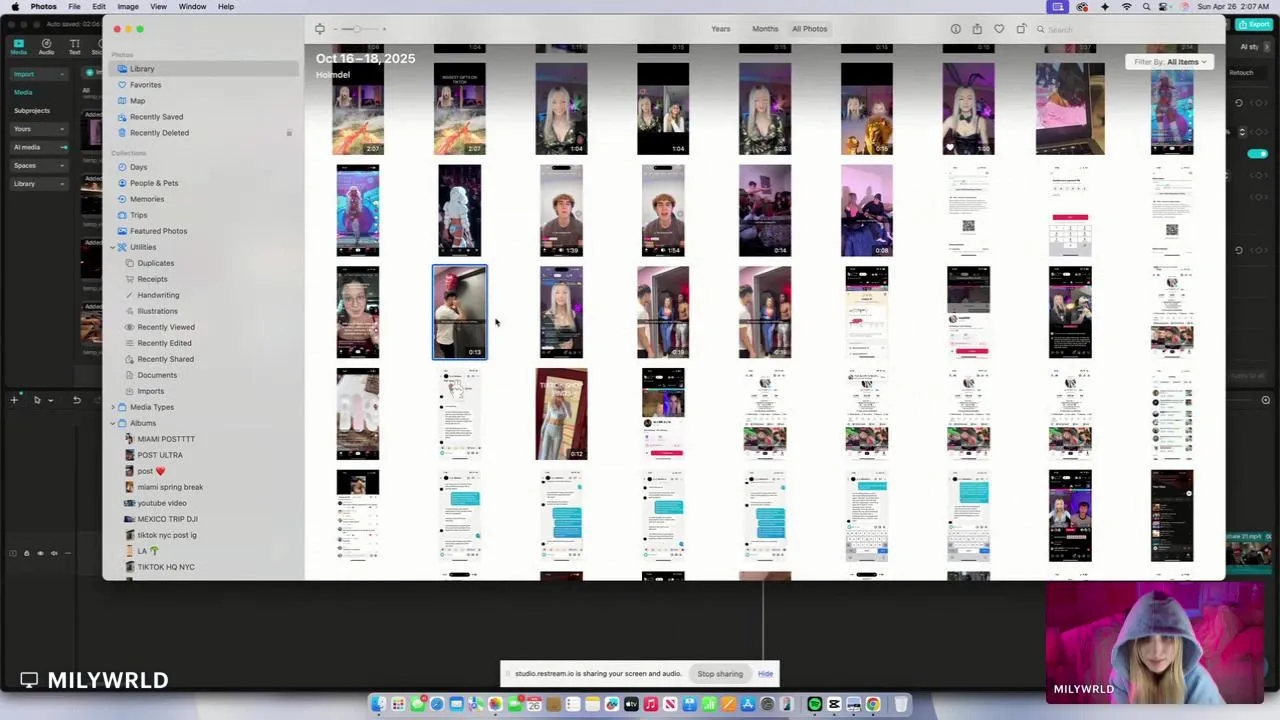Expand Media Types in Photos sidebar
Image resolution: width=1280 pixels, height=720 pixels.
pos(113,407)
